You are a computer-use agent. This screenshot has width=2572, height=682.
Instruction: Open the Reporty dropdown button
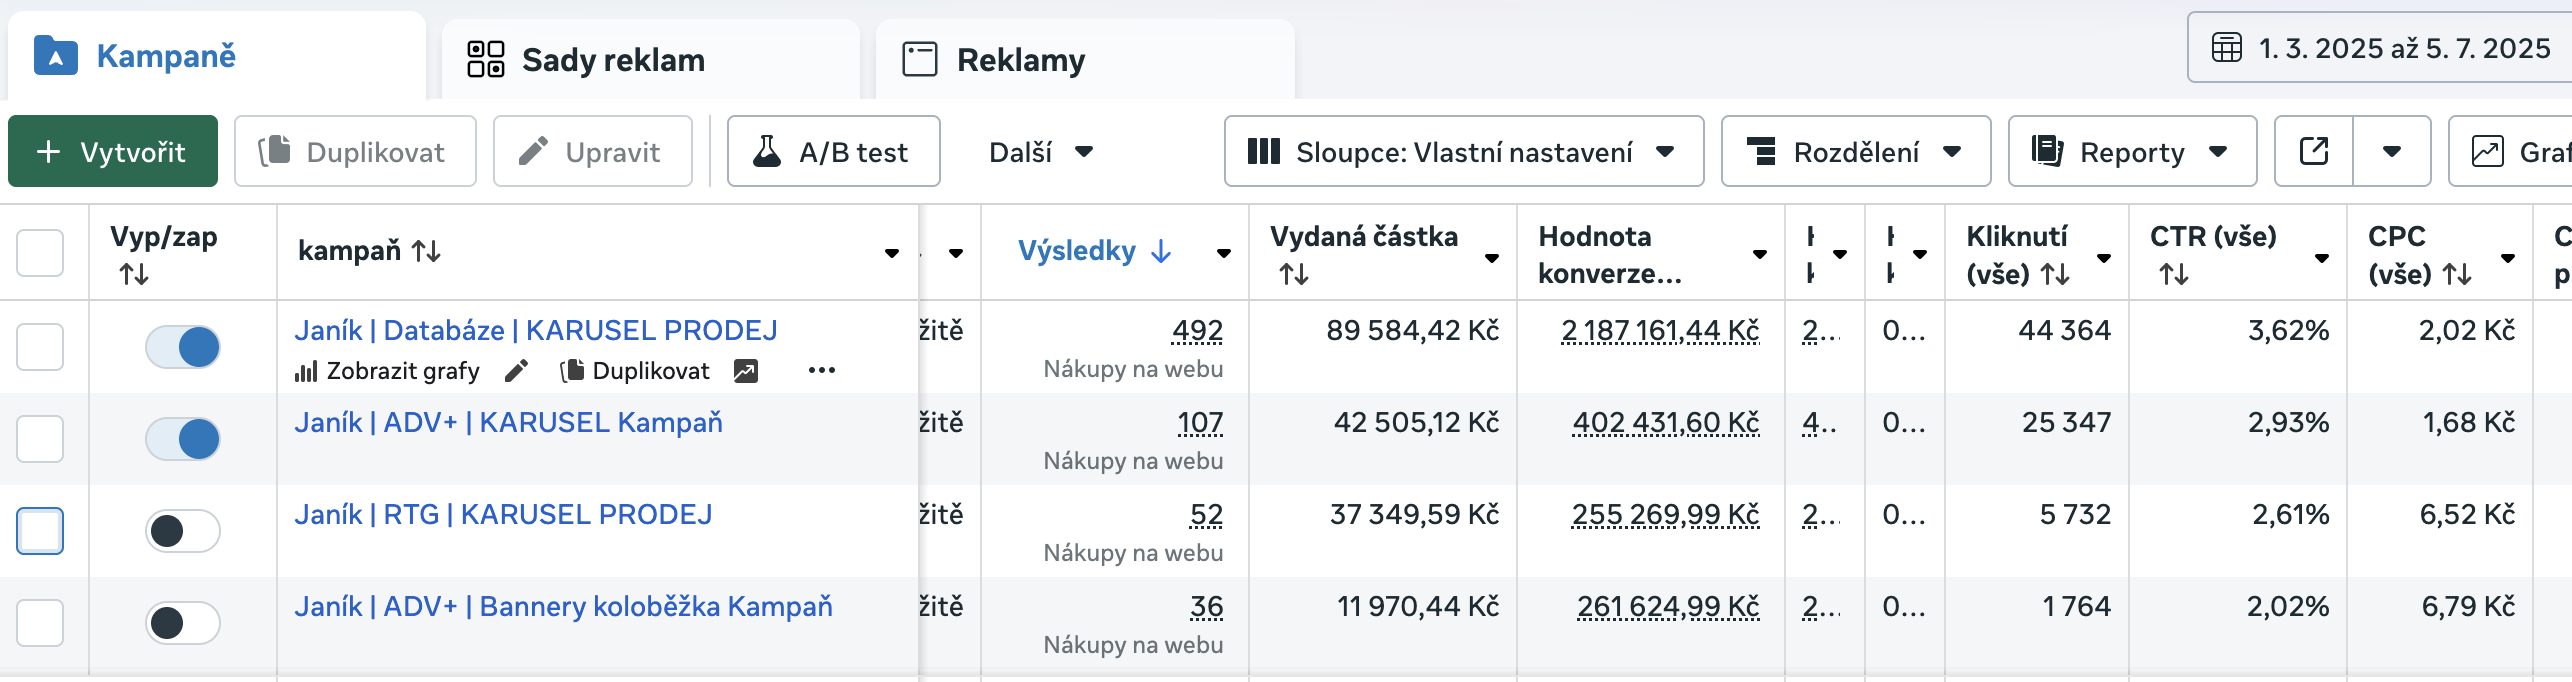2131,152
